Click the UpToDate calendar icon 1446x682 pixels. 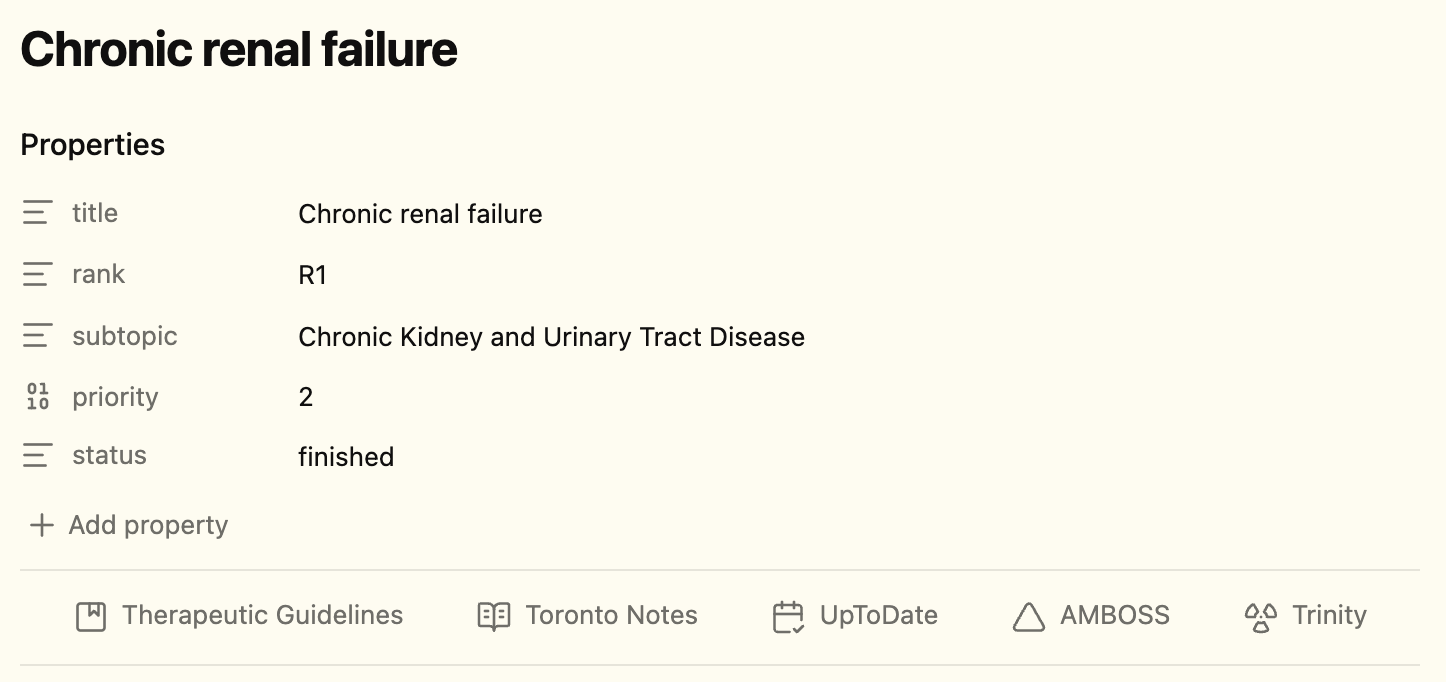(x=789, y=616)
